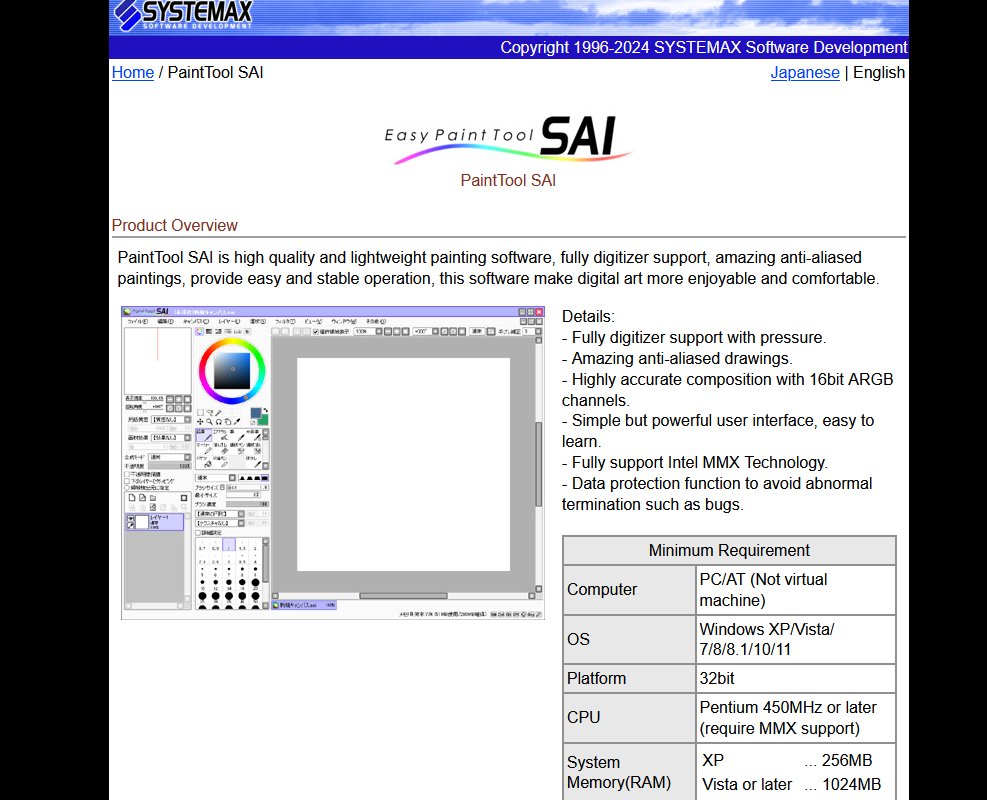Click the new layer icon in SAI layer panel
Image resolution: width=987 pixels, height=800 pixels.
point(132,497)
